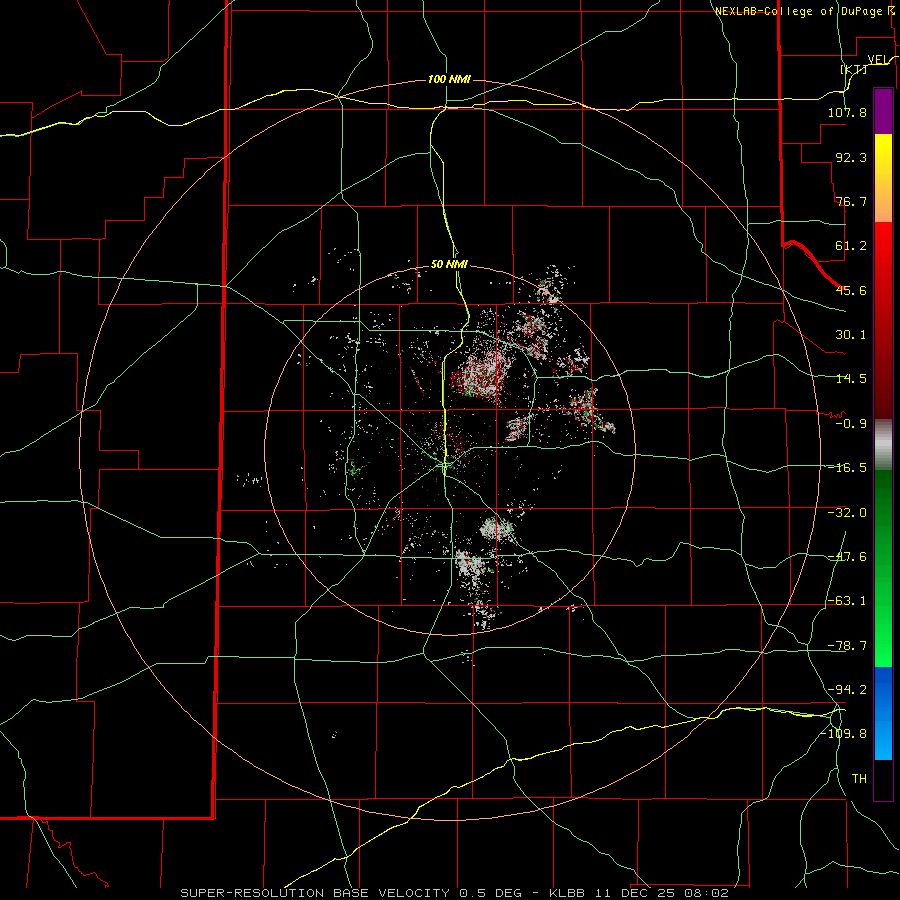Screen dimensions: 900x900
Task: Select the -47.6 velocity scale value
Action: click(847, 557)
